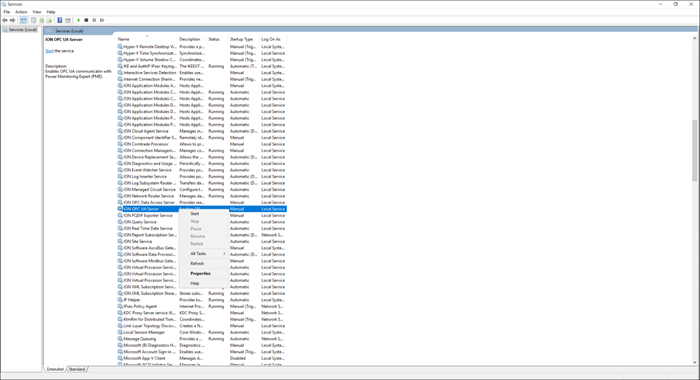
Task: Click the Services app icon in title bar
Action: tap(4, 4)
